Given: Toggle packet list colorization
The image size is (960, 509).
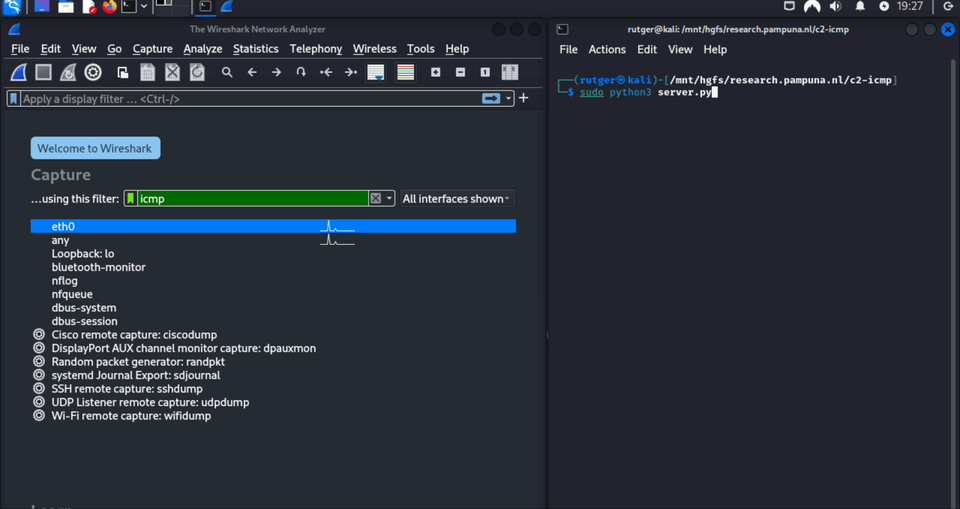Looking at the screenshot, I should coord(405,72).
